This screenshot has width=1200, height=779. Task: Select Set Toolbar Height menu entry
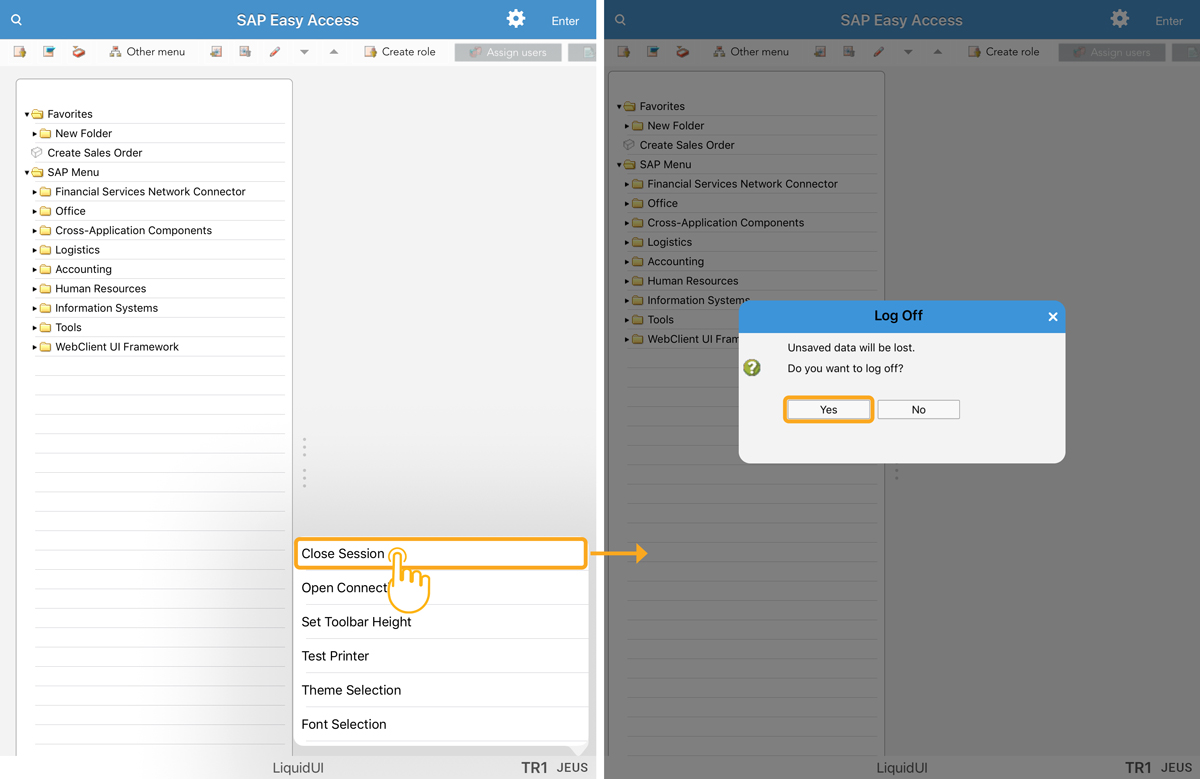point(356,622)
